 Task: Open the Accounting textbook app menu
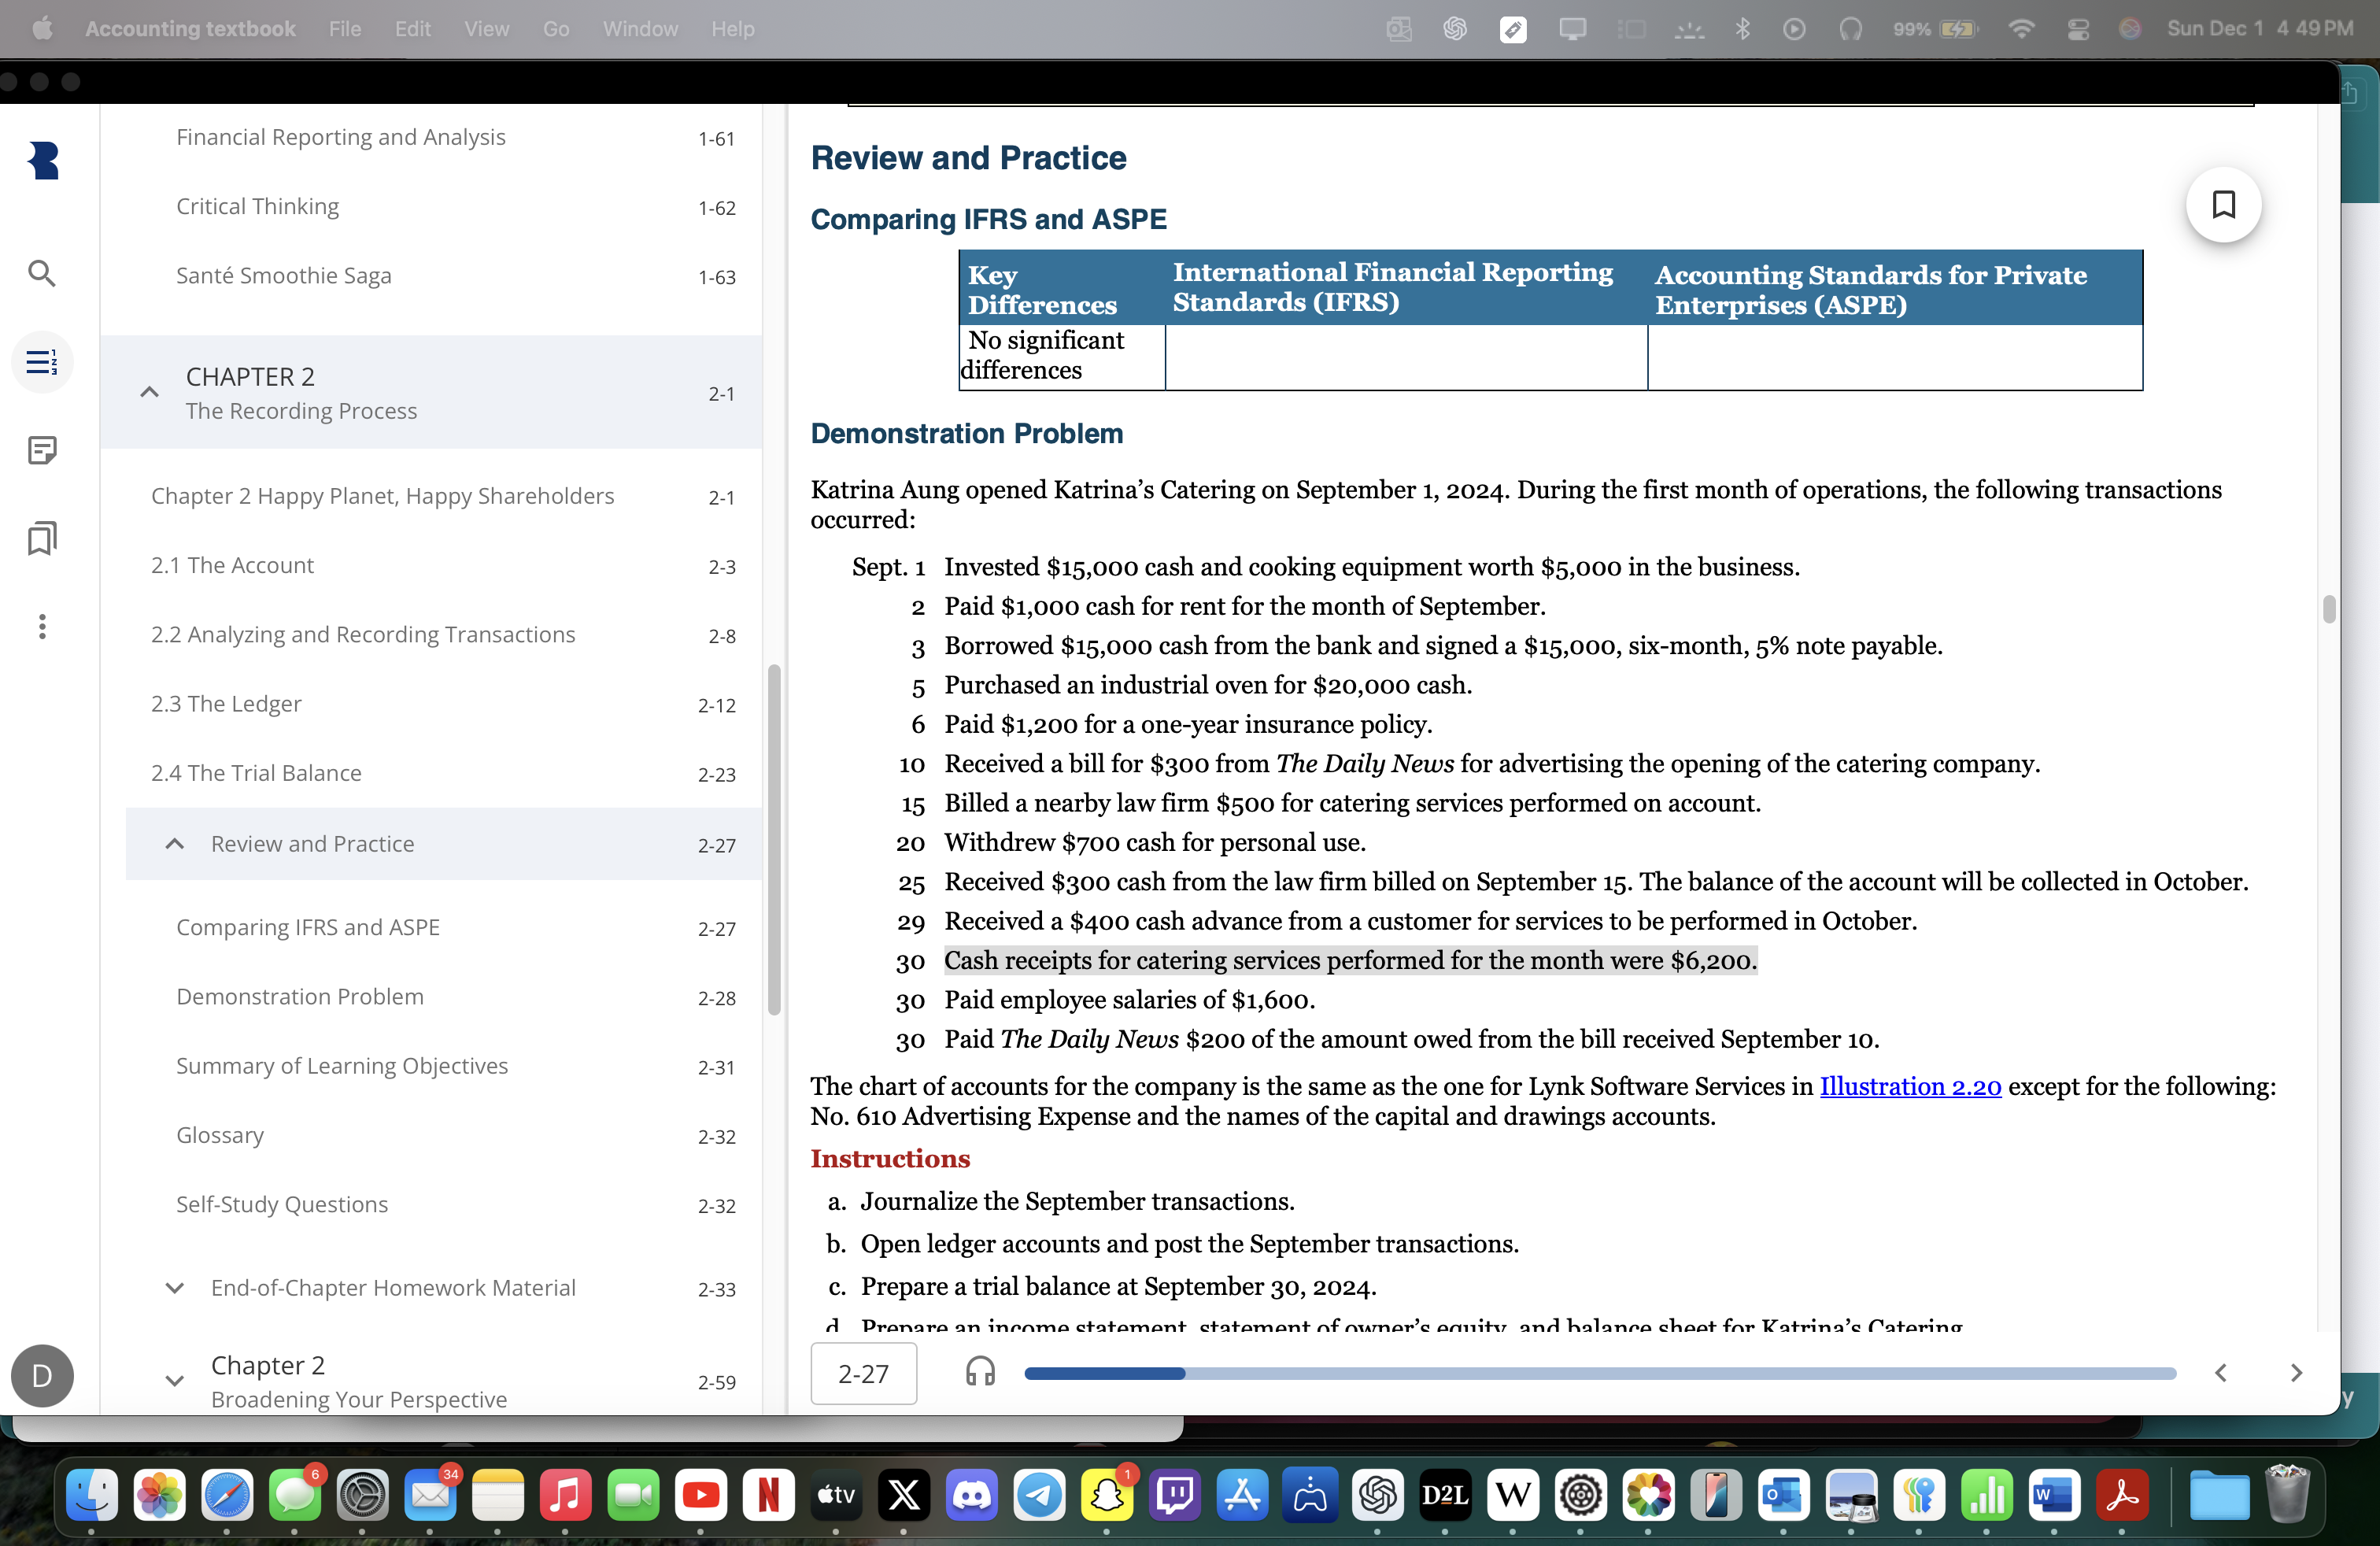(190, 29)
